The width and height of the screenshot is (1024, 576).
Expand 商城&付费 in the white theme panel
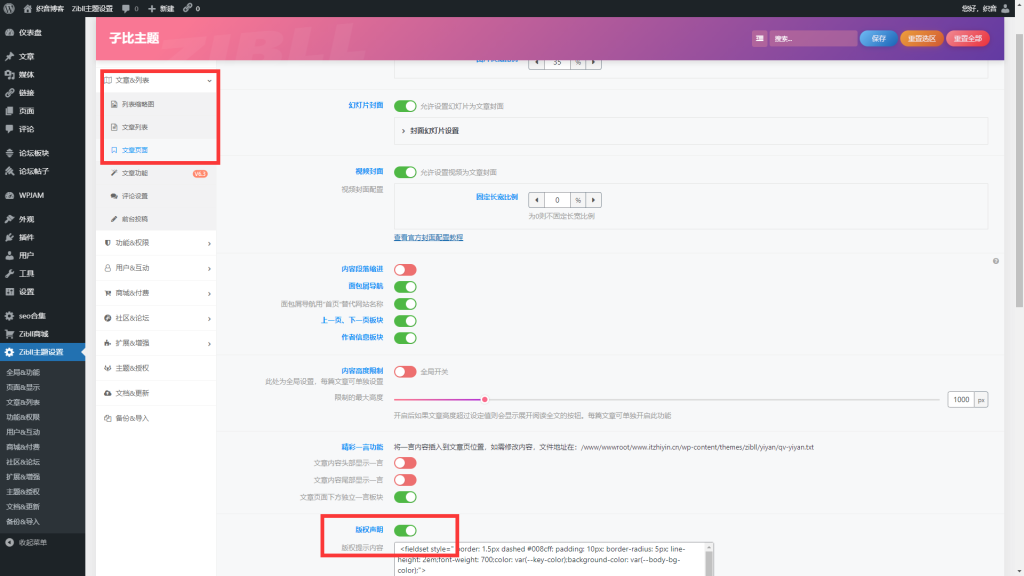(x=157, y=293)
